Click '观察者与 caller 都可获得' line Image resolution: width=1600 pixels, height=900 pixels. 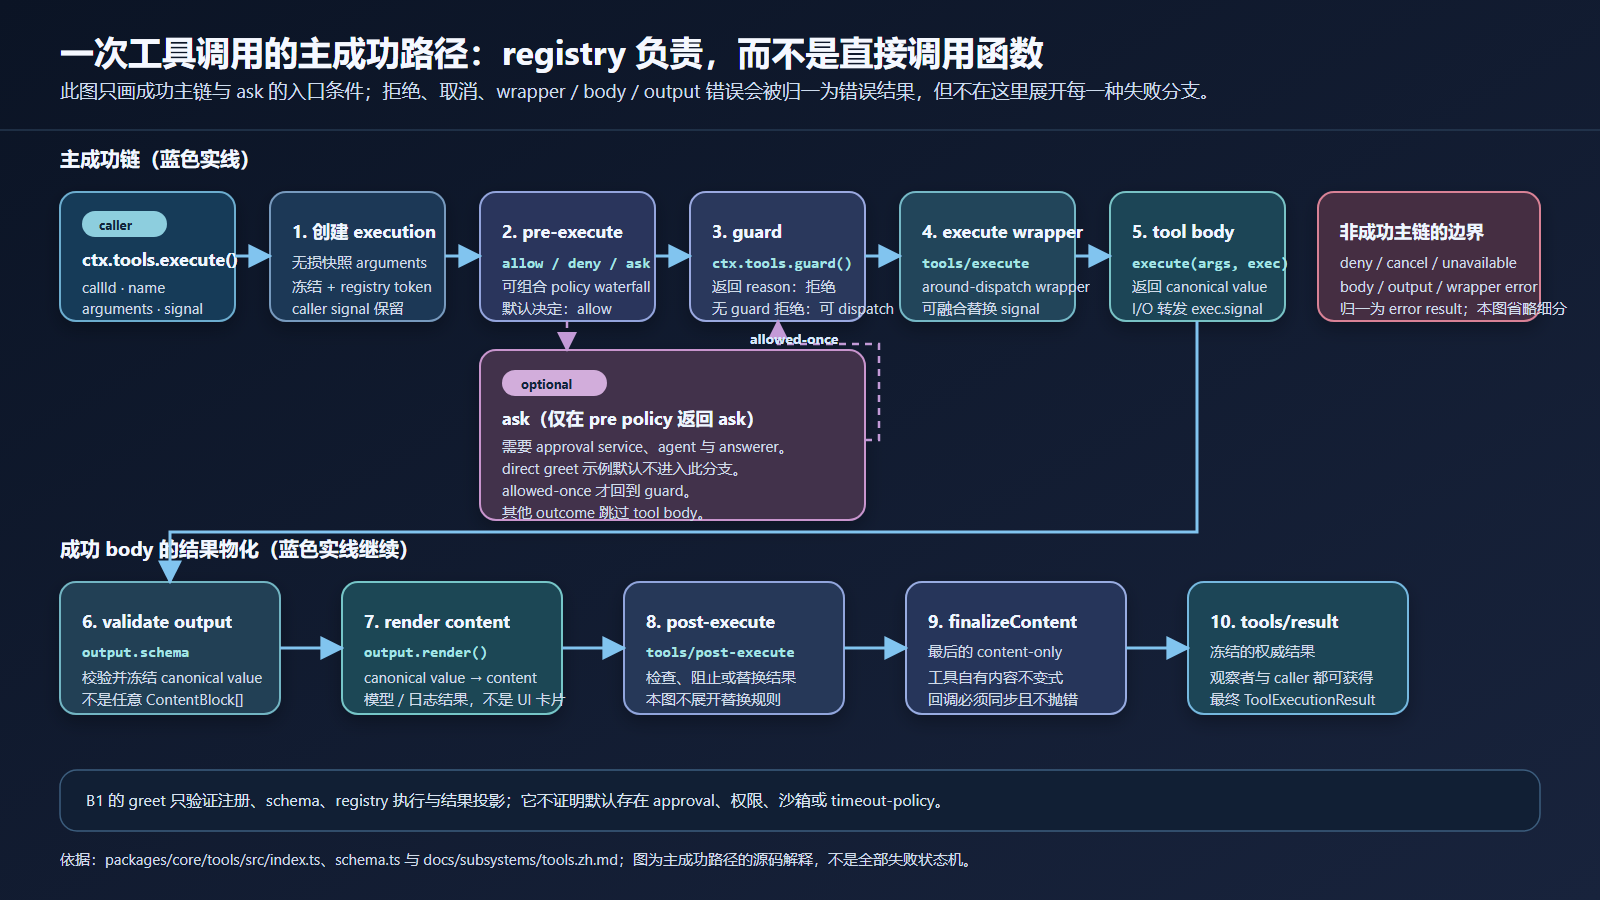[1291, 678]
